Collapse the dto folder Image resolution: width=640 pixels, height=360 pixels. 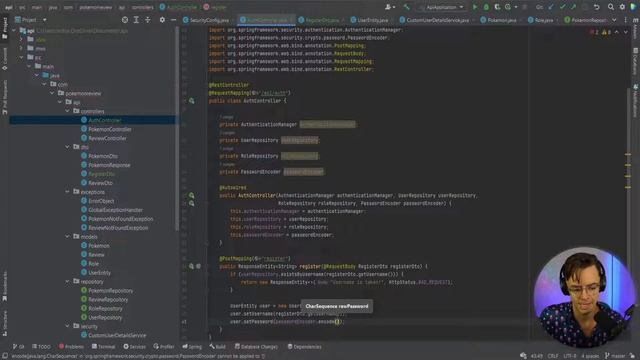pyautogui.click(x=67, y=147)
